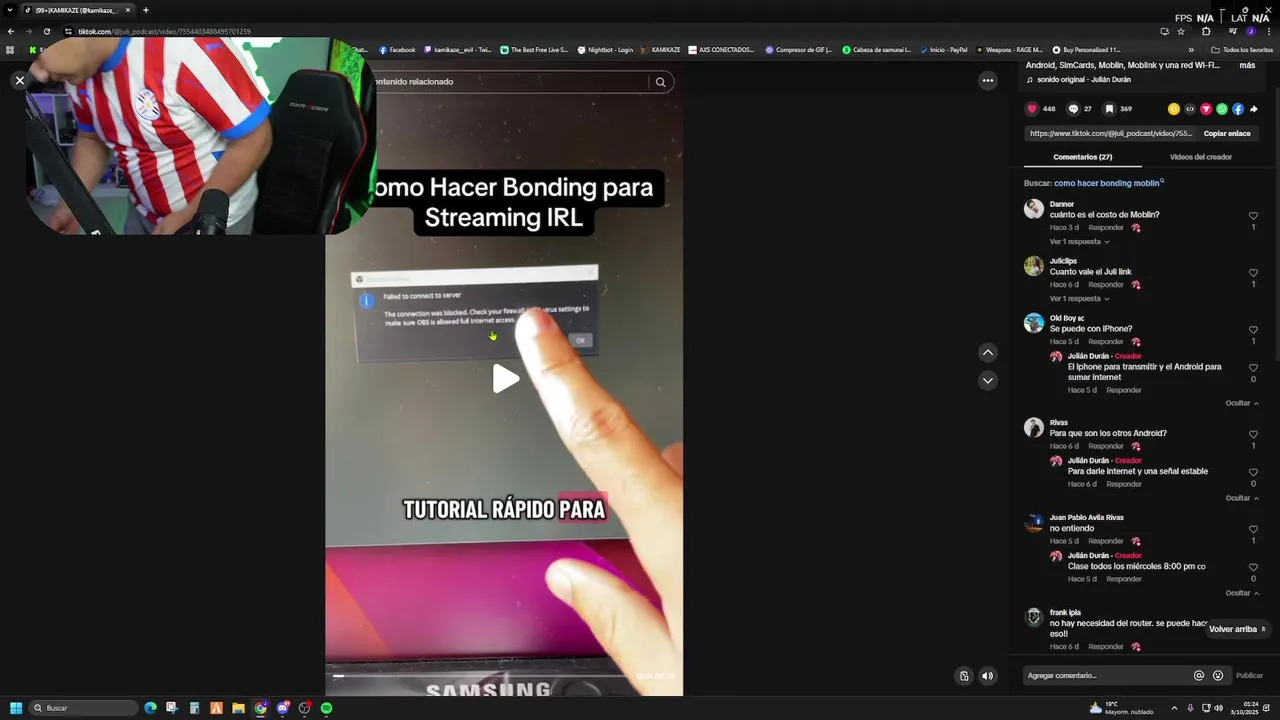Open Danner's profile avatar
The height and width of the screenshot is (720, 1280).
tap(1034, 209)
